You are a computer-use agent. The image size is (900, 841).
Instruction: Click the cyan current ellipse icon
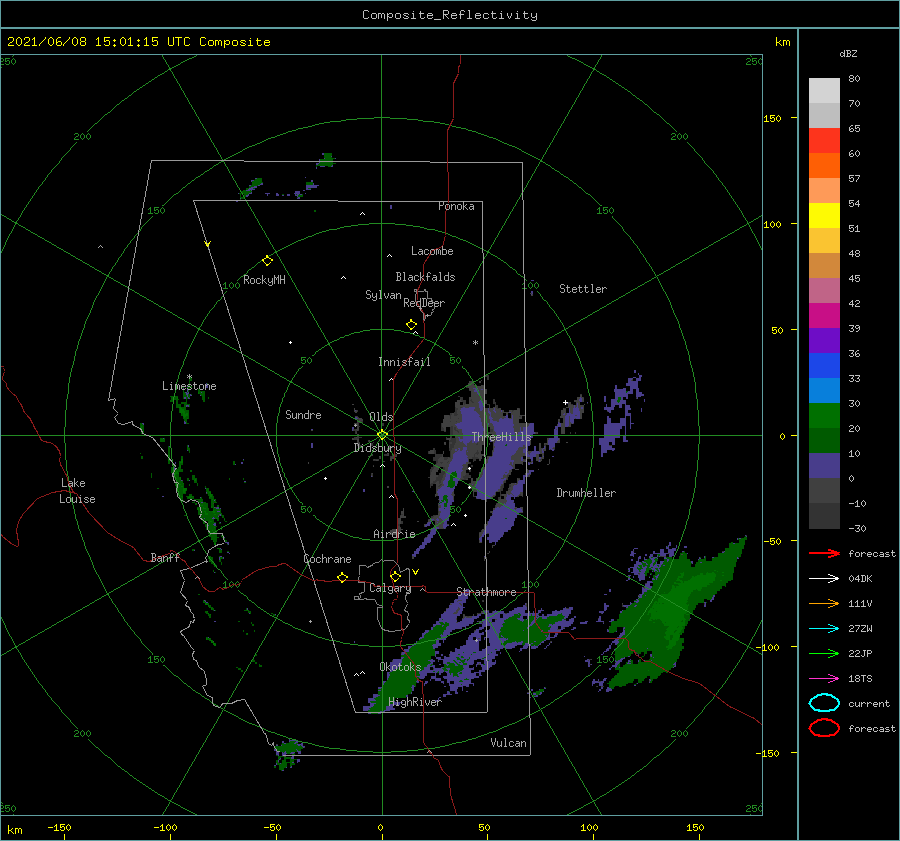[x=824, y=703]
